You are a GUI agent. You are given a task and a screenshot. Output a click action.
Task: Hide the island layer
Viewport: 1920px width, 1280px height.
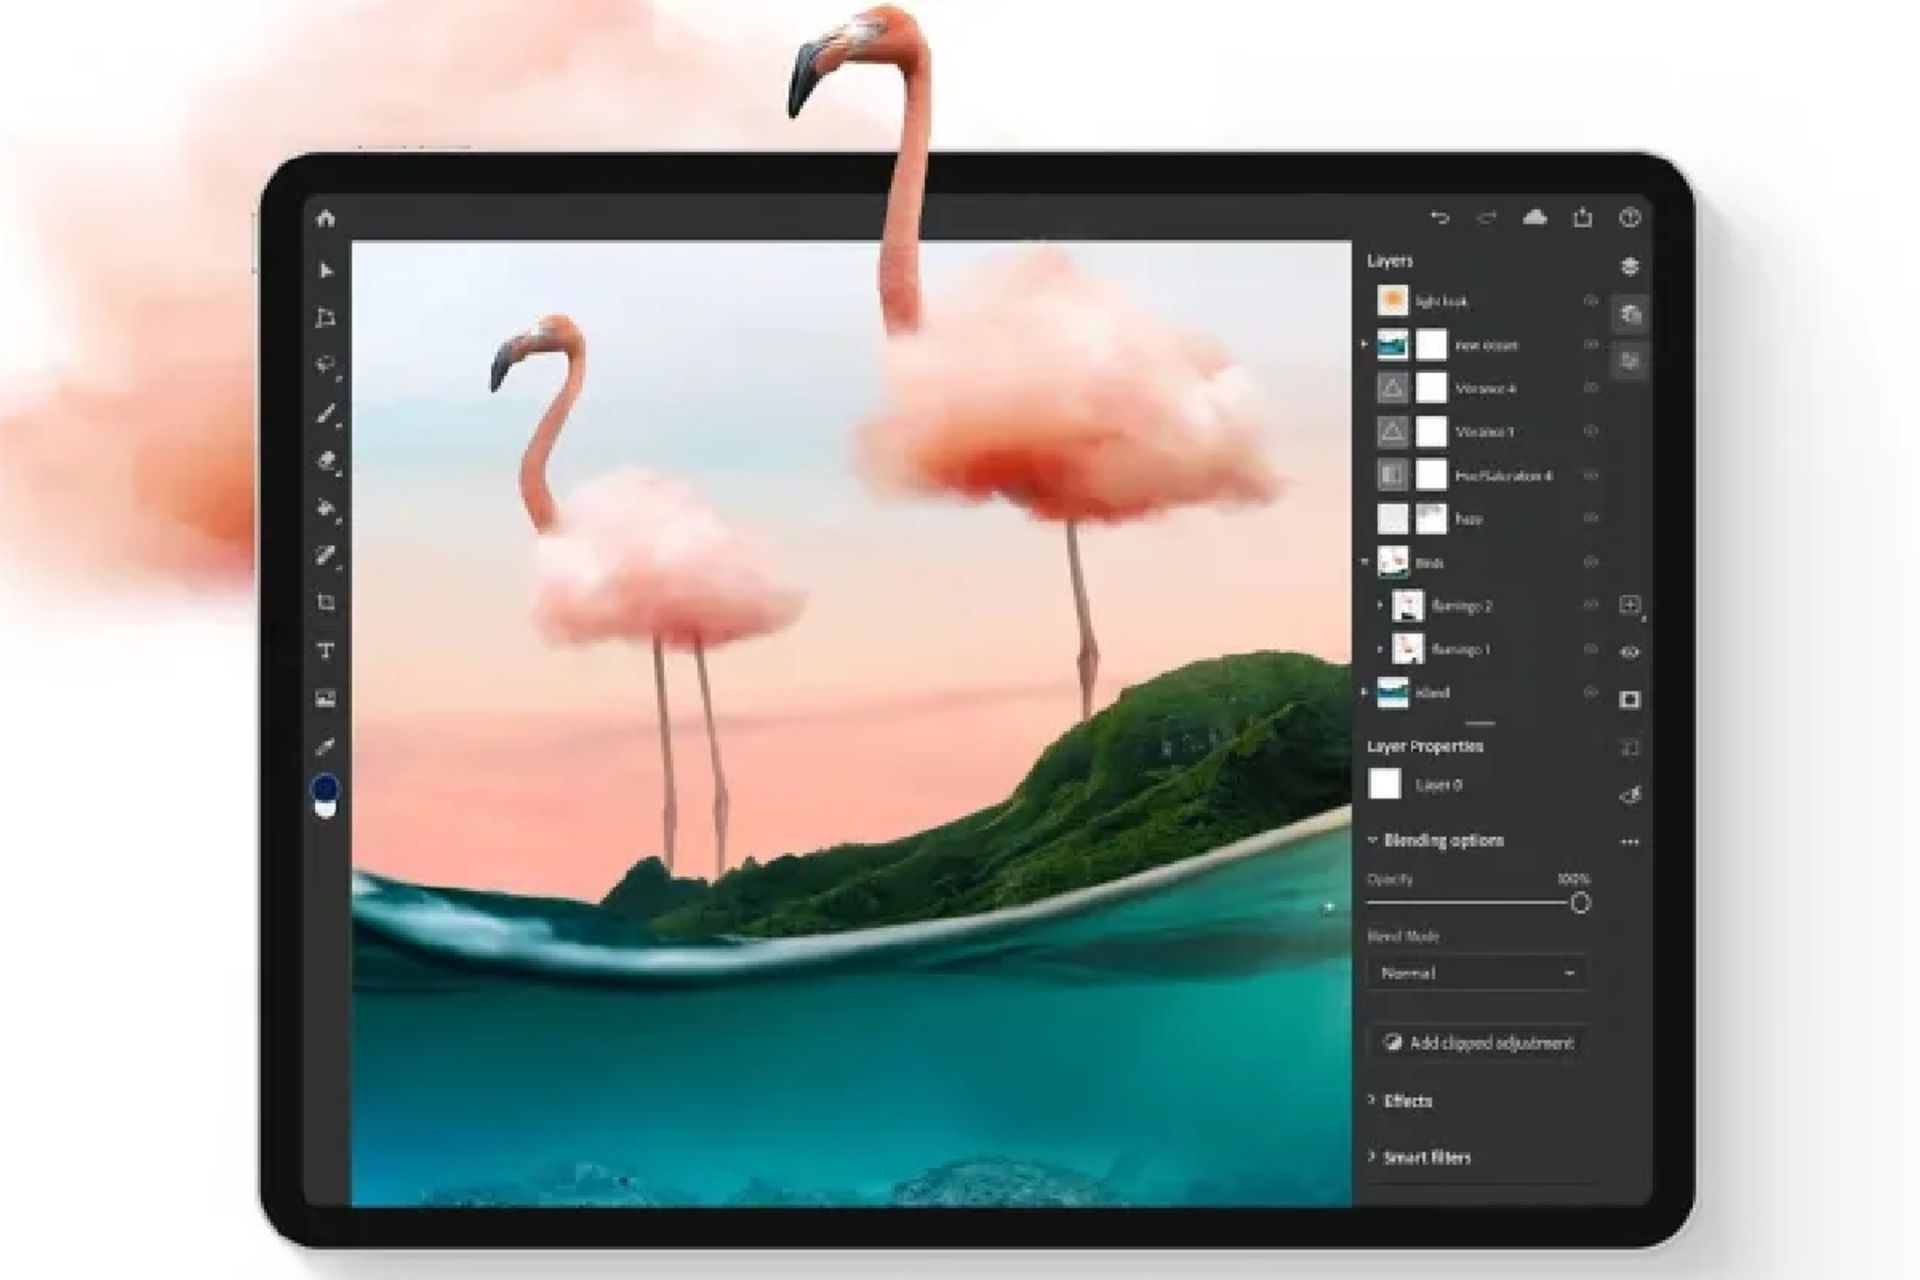click(1590, 692)
